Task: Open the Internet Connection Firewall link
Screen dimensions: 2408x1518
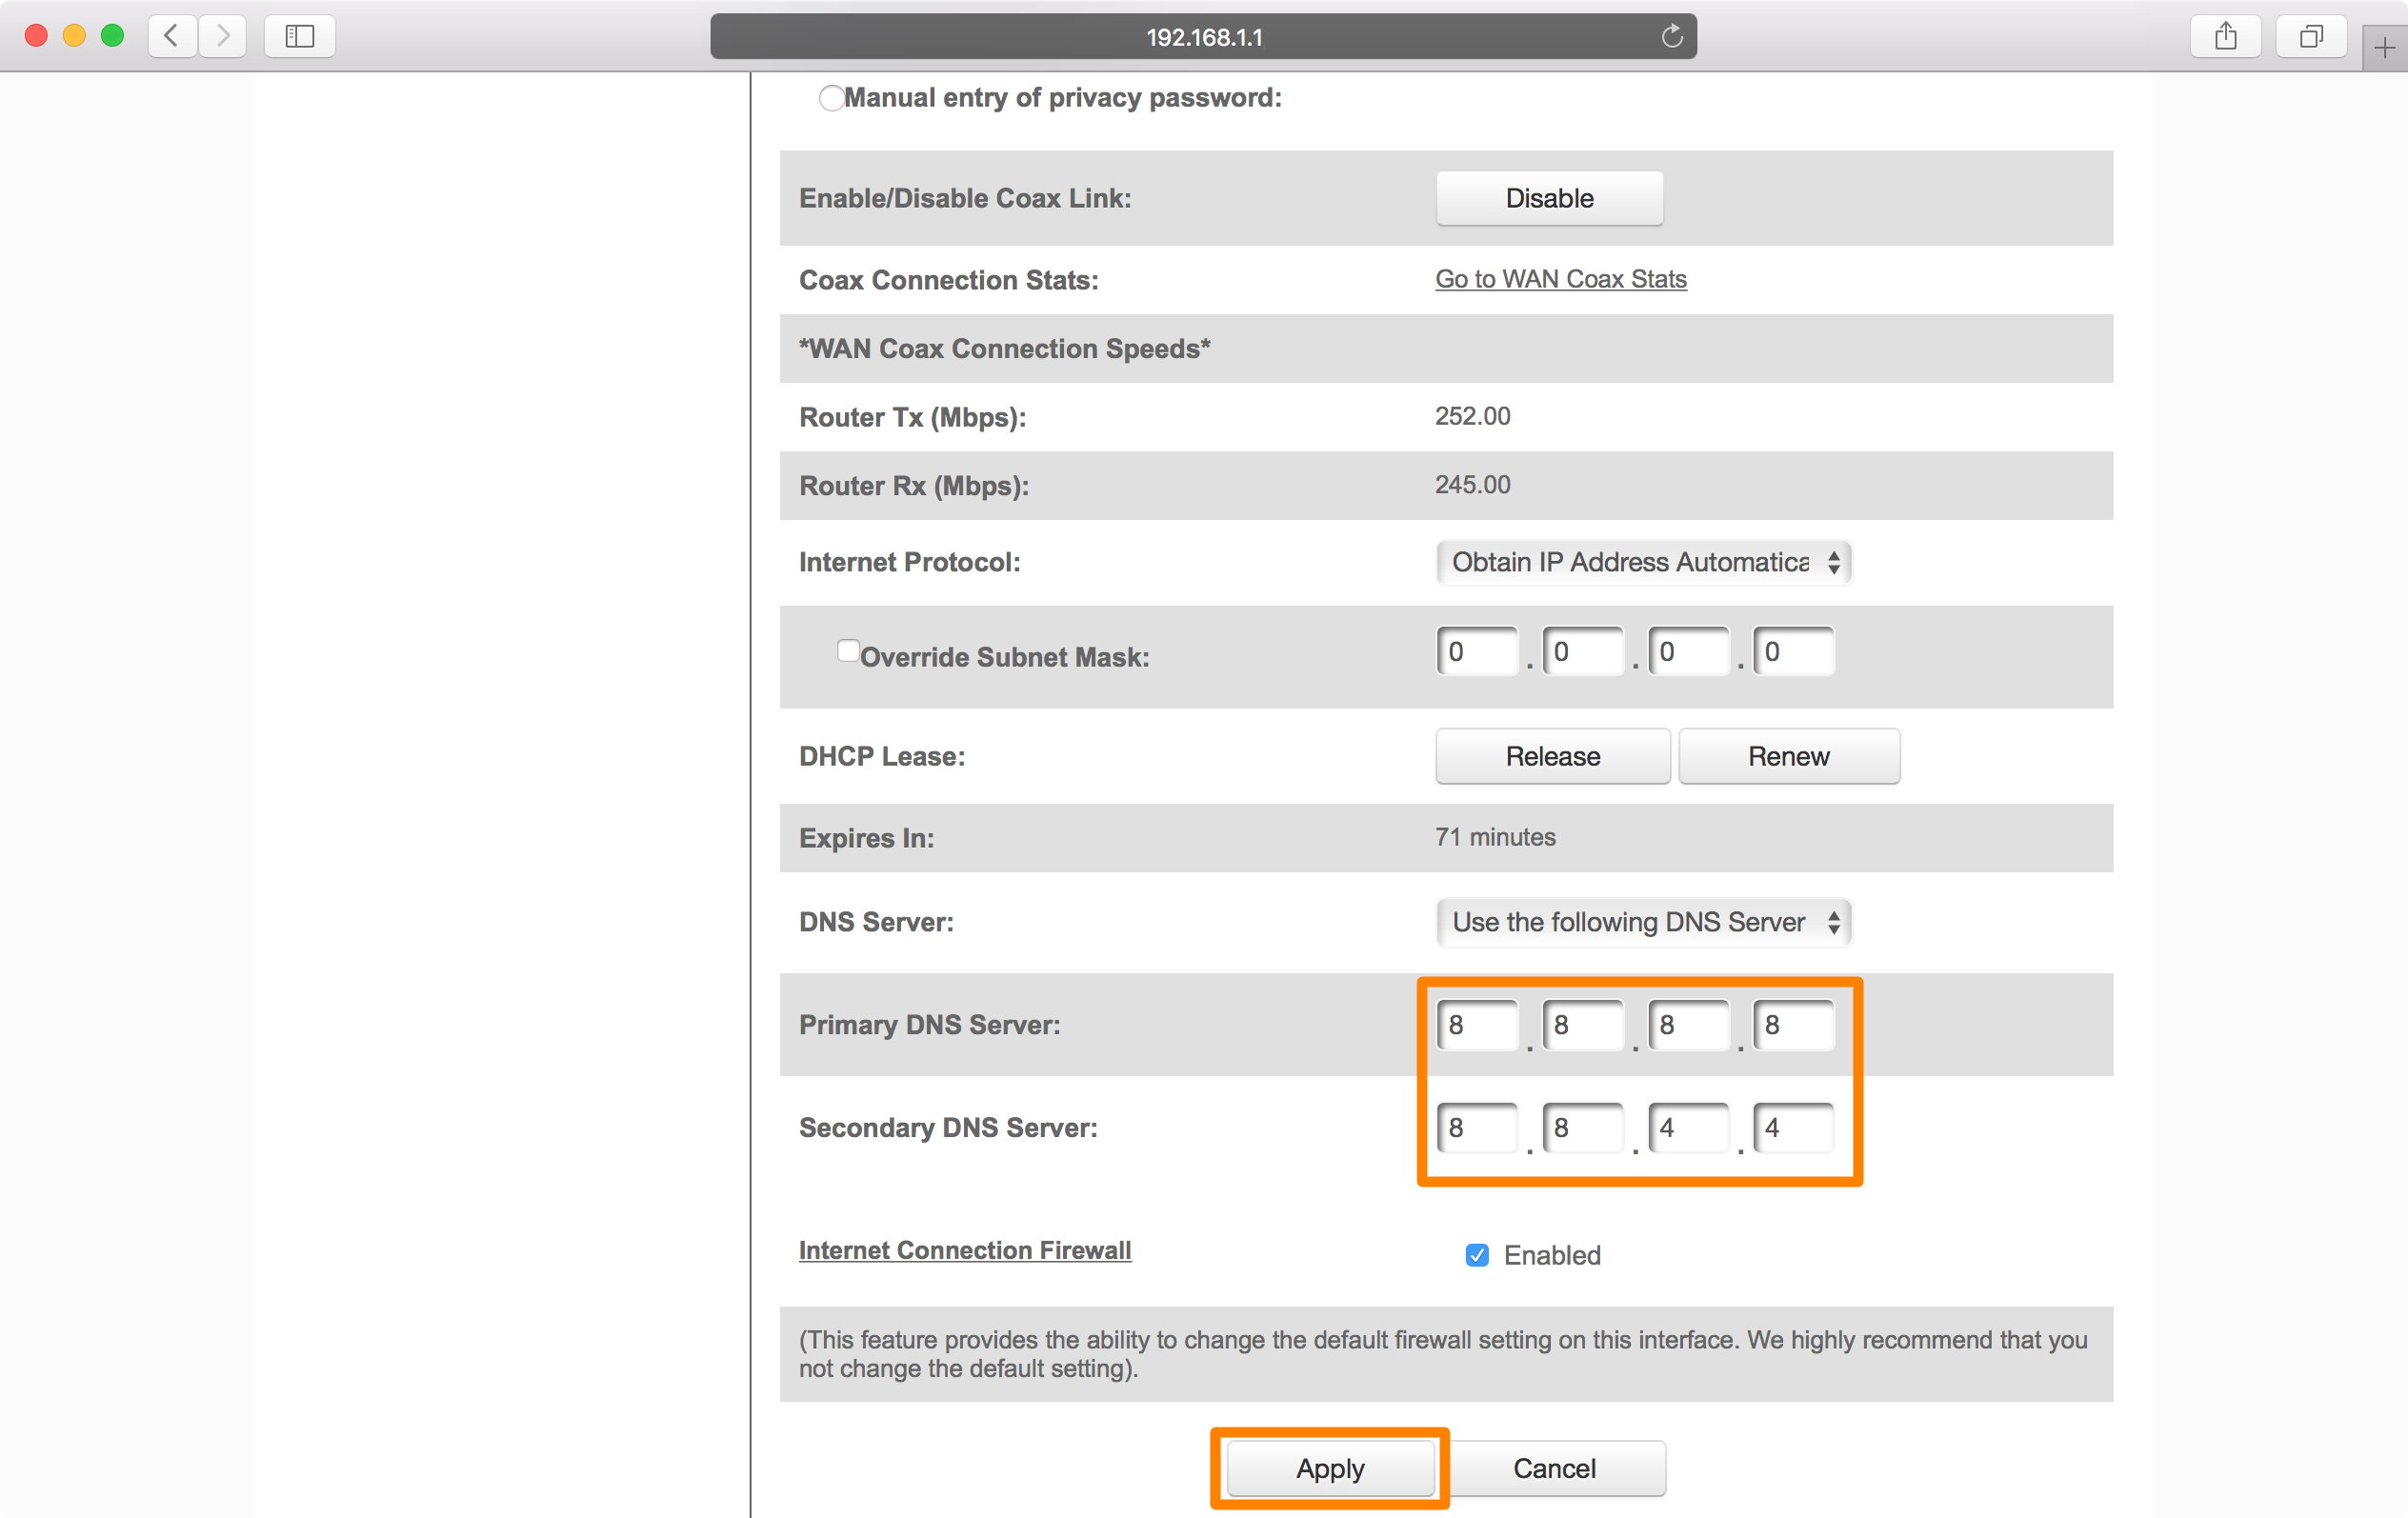Action: (x=964, y=1250)
